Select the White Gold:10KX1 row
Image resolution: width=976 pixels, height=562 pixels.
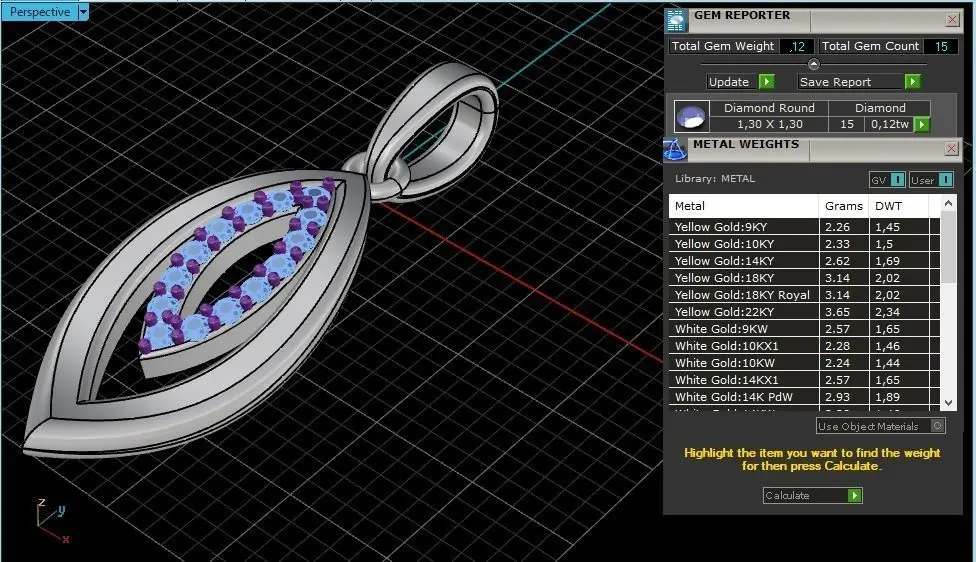click(804, 346)
